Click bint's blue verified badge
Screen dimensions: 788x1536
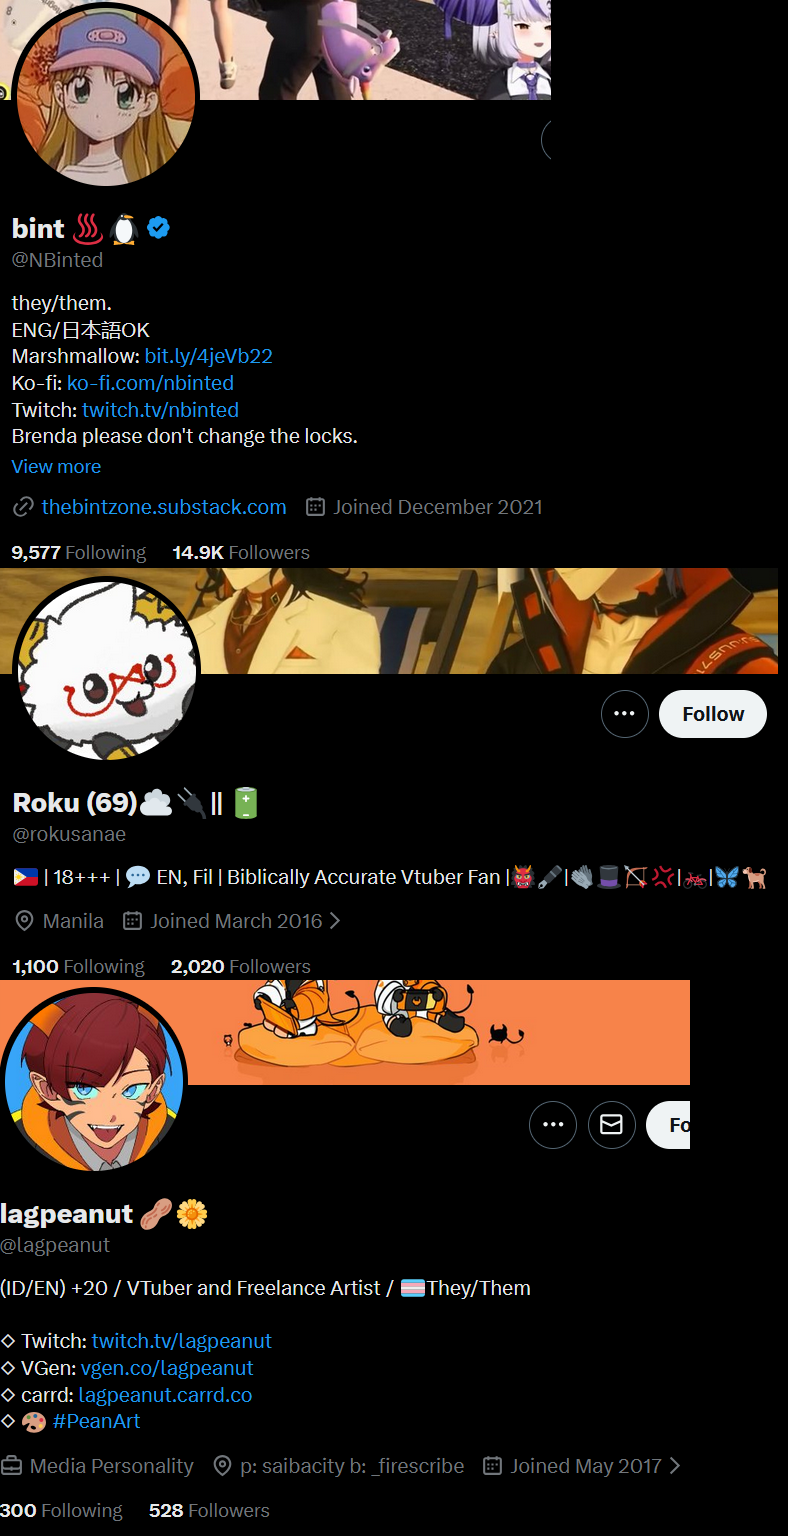point(158,228)
